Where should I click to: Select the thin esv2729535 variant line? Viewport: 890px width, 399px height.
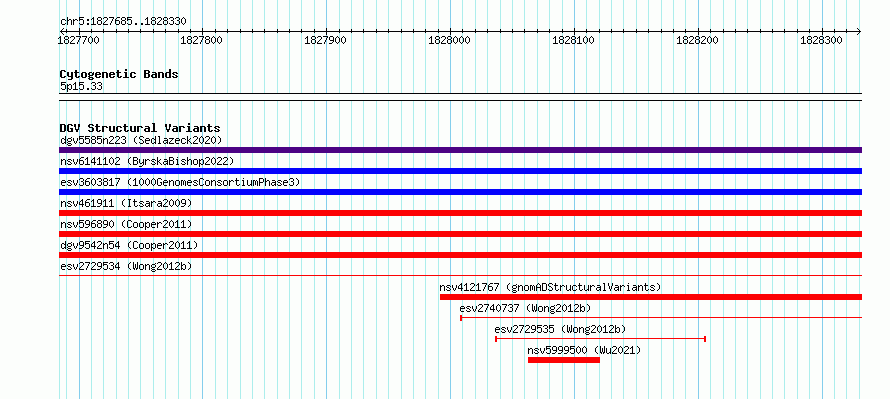point(601,339)
